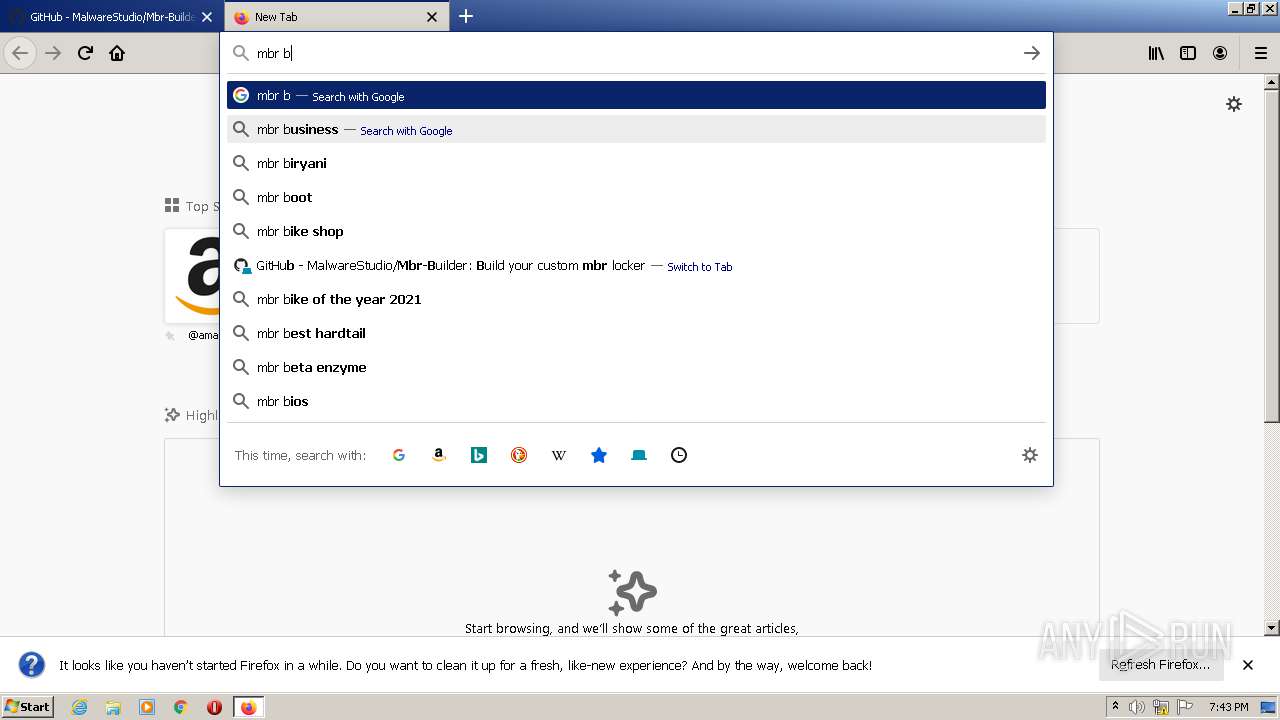The image size is (1280, 720).
Task: Show hidden tray icons arrow
Action: tap(1115, 706)
